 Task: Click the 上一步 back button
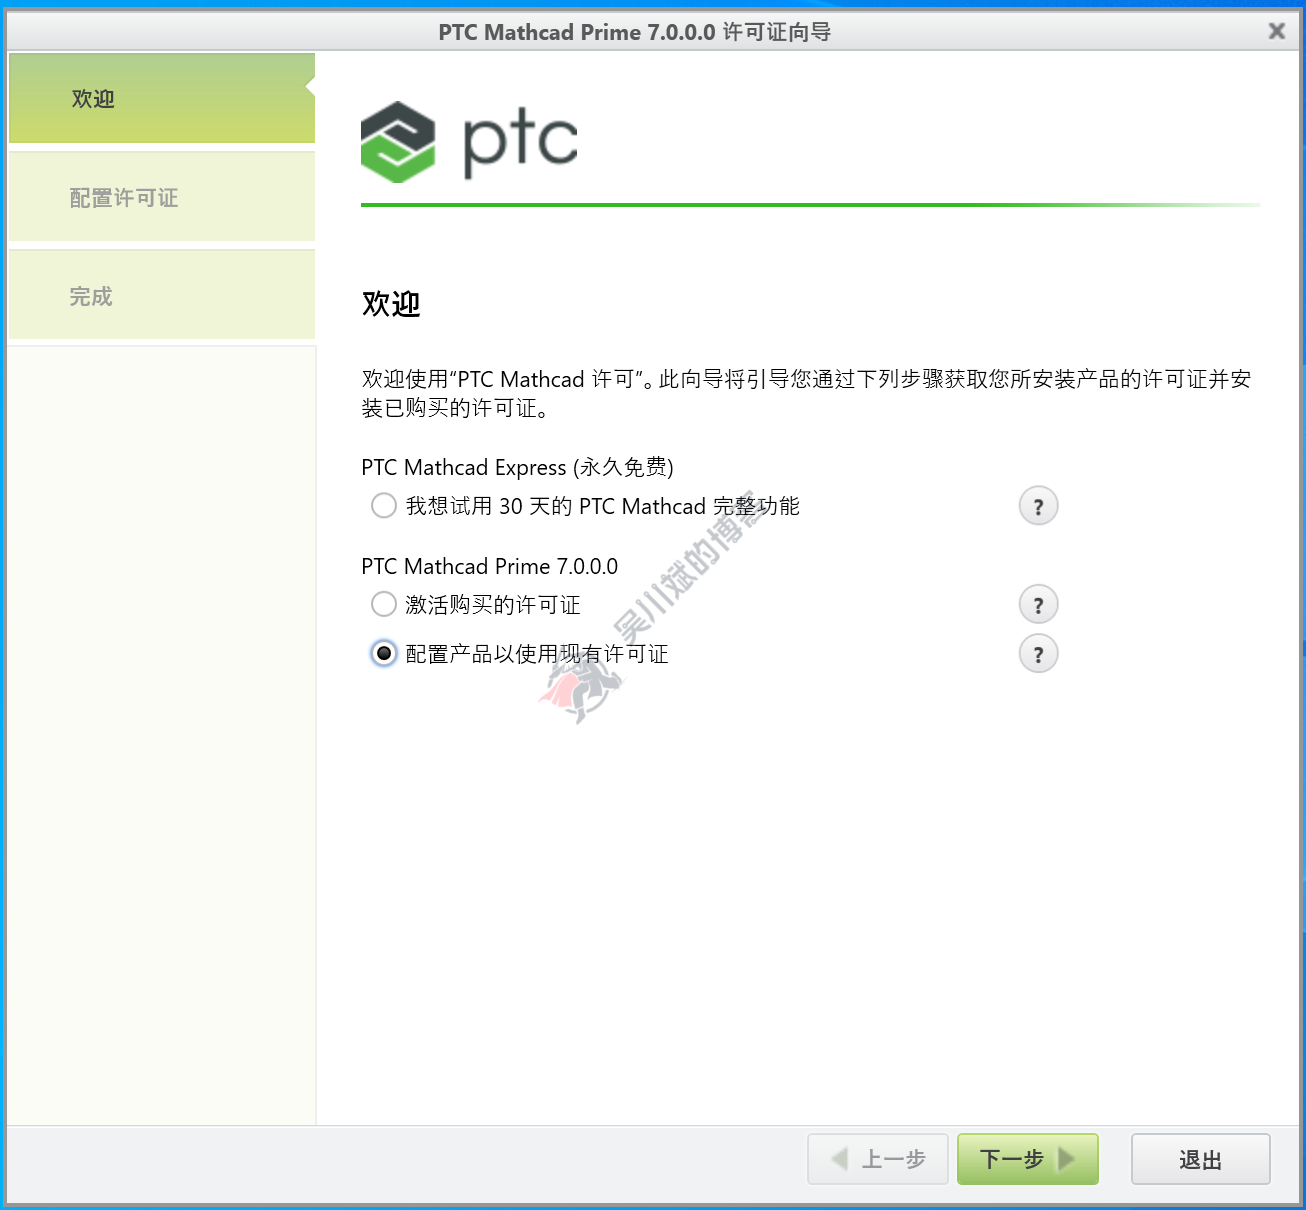878,1159
